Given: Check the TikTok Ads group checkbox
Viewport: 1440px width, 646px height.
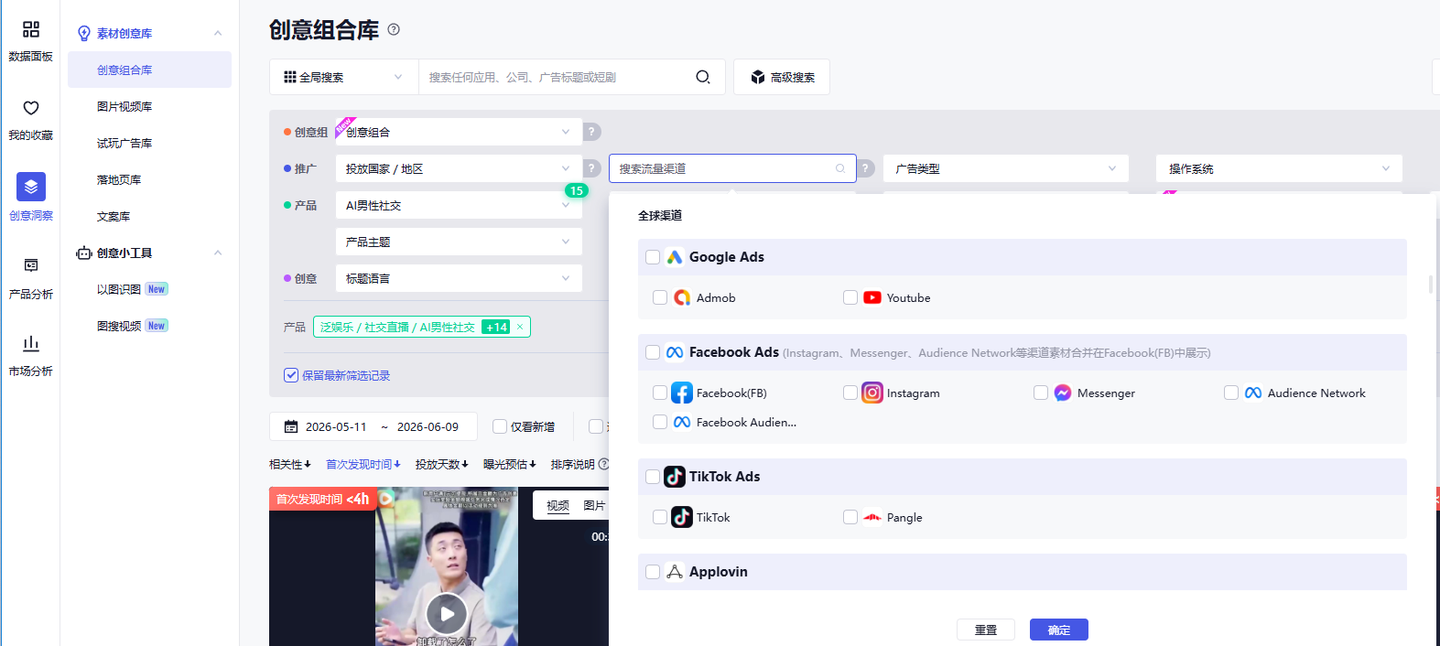Looking at the screenshot, I should (652, 477).
